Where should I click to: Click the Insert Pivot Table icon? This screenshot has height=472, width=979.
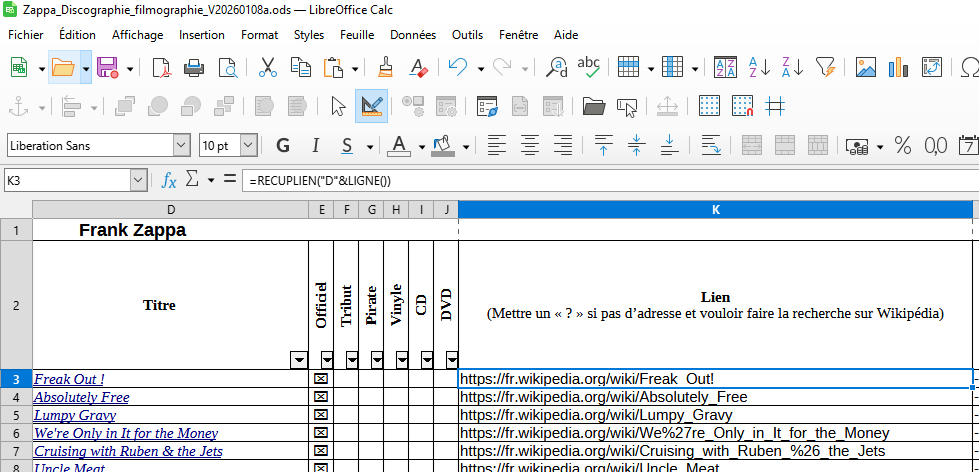(x=932, y=67)
